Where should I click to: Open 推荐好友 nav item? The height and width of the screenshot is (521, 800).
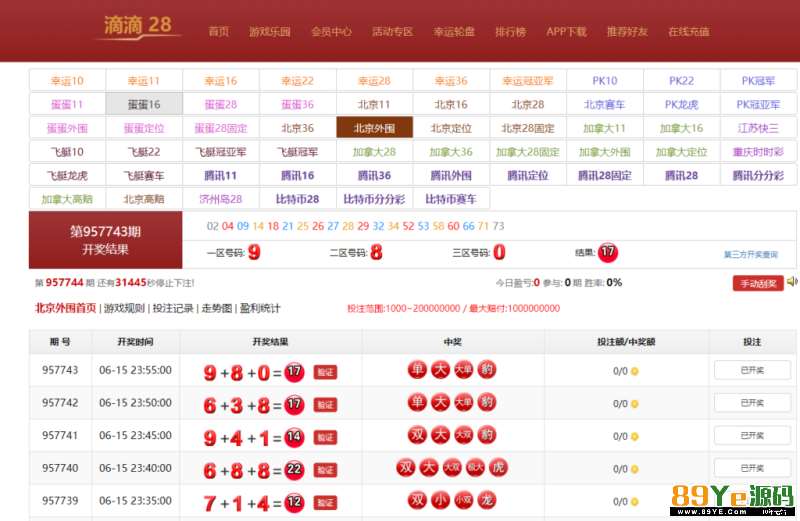[x=628, y=32]
